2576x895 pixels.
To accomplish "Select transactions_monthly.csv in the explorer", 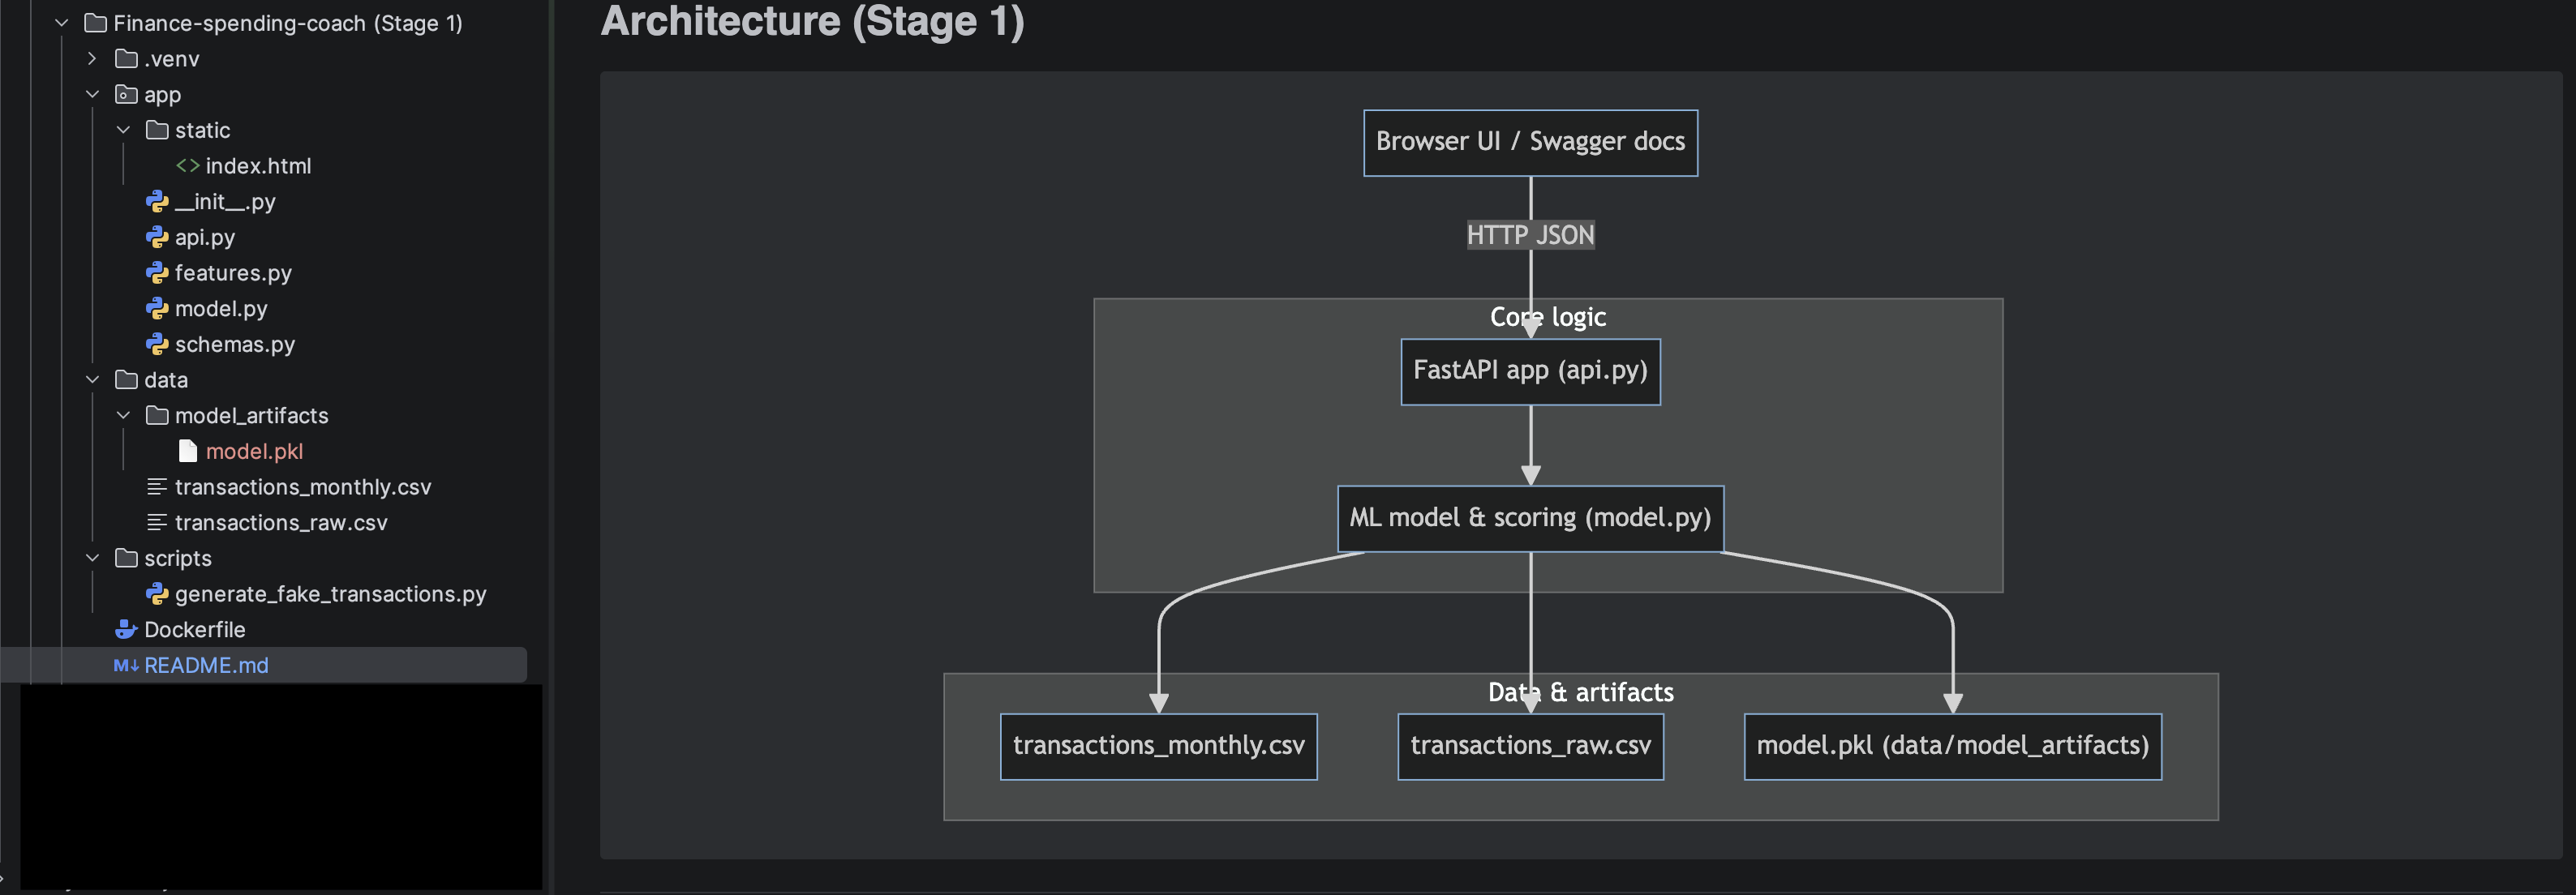I will click(x=303, y=487).
